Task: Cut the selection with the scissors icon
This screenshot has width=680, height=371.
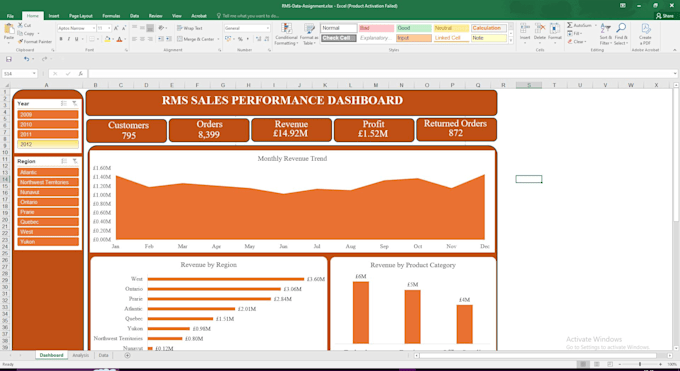Action: [x=20, y=25]
